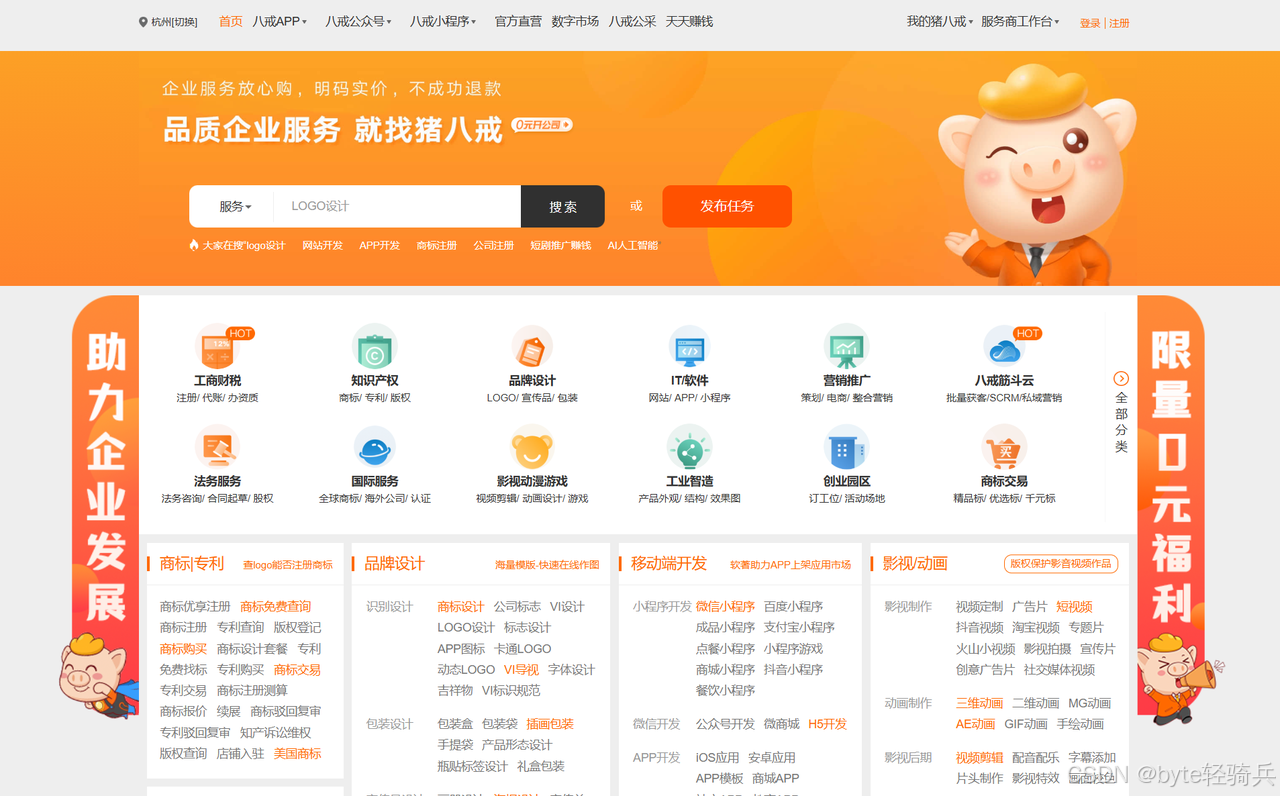Click 微信小程序 link
This screenshot has height=796, width=1280.
(x=725, y=606)
